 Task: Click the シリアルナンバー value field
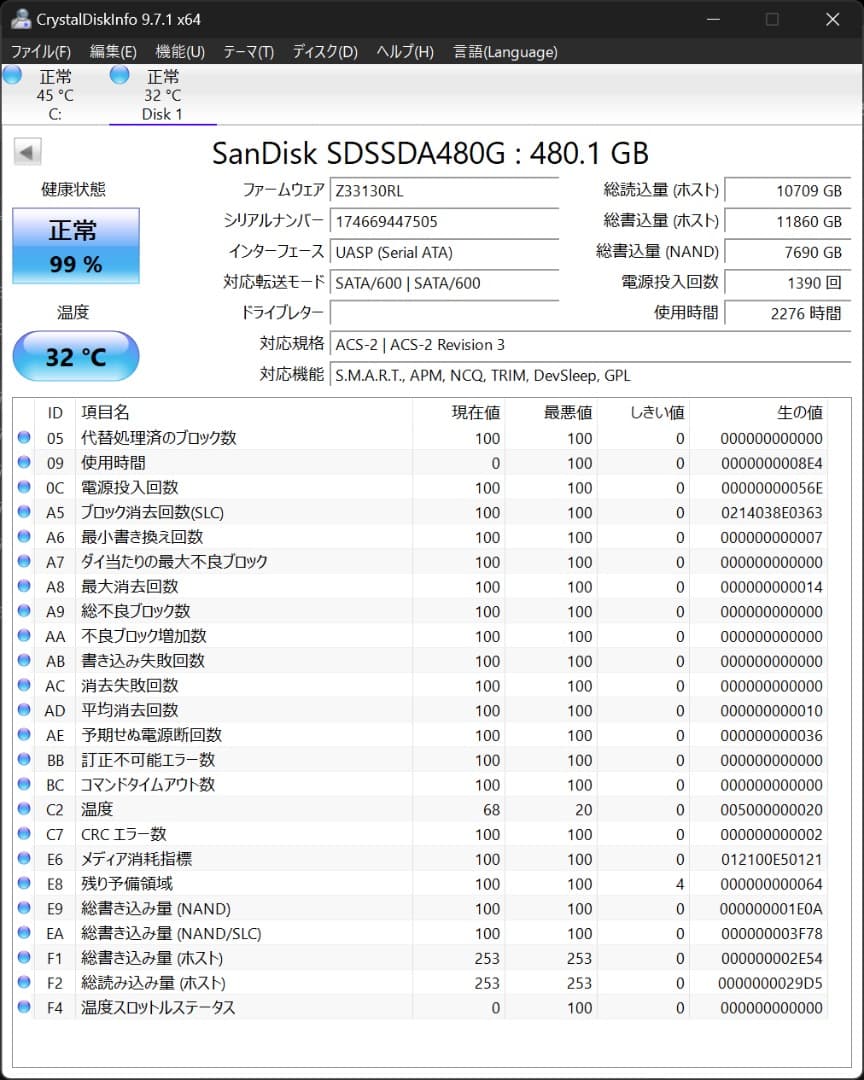443,221
